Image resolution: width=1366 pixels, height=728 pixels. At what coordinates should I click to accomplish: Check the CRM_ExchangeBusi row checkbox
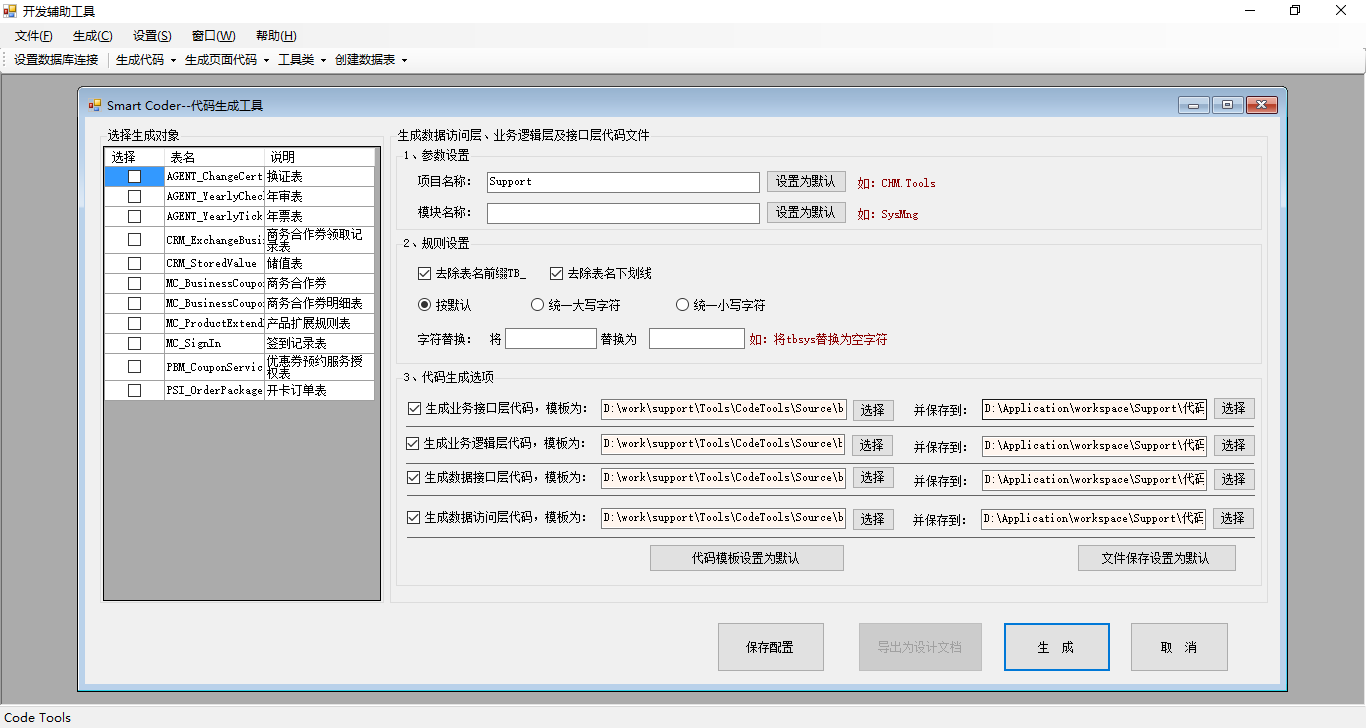(x=134, y=240)
